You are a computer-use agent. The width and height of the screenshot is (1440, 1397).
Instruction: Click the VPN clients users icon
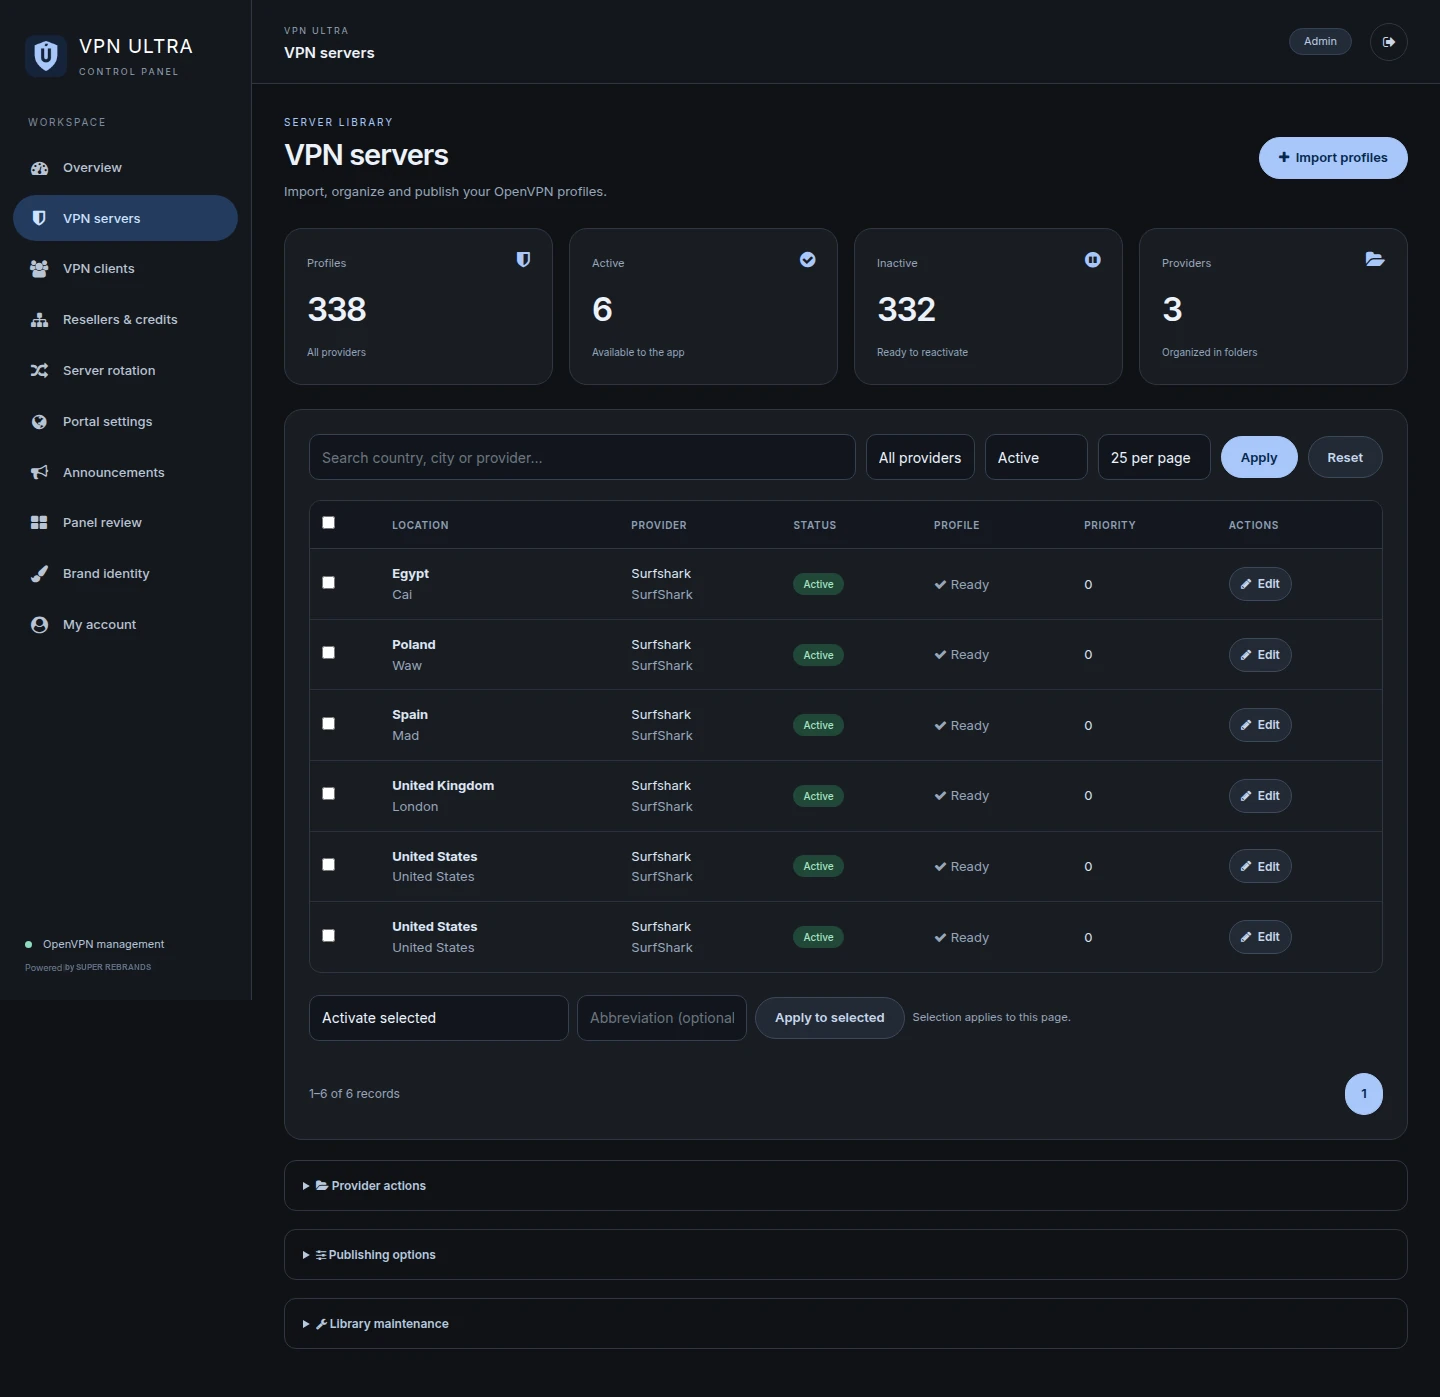(x=39, y=269)
